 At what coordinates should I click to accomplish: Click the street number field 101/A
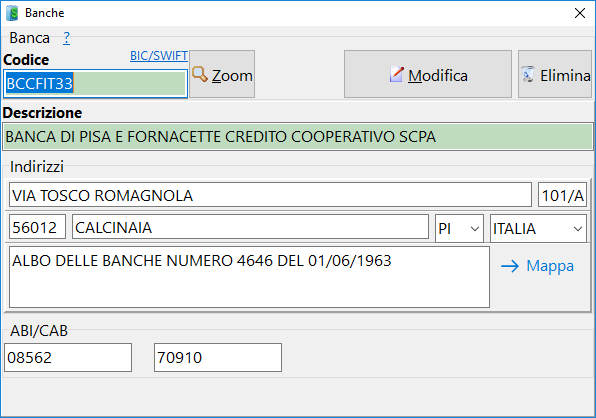click(x=563, y=195)
